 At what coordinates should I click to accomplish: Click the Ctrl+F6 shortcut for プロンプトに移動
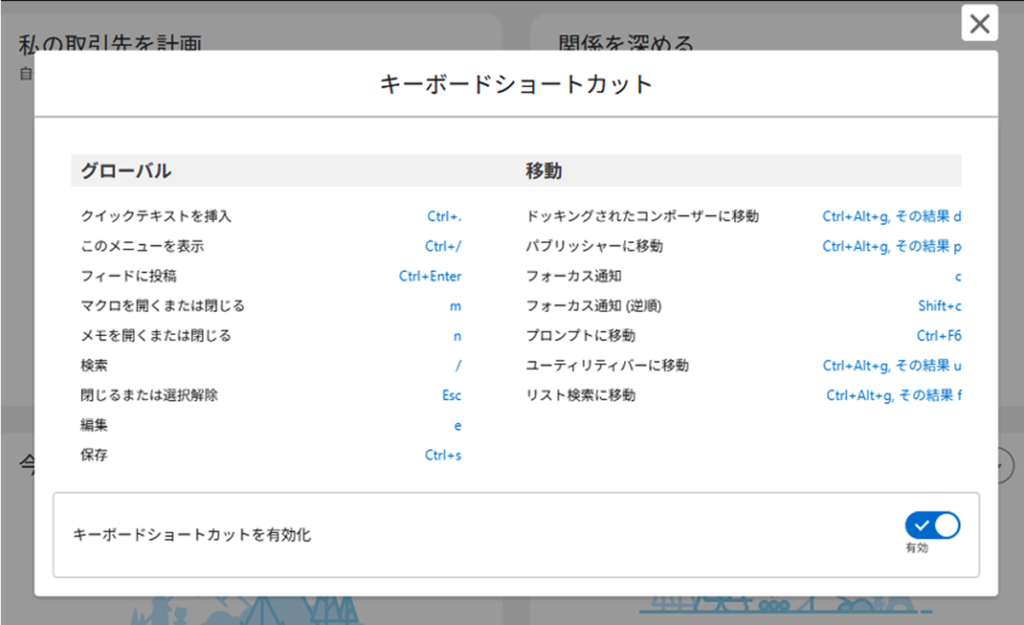(x=938, y=336)
